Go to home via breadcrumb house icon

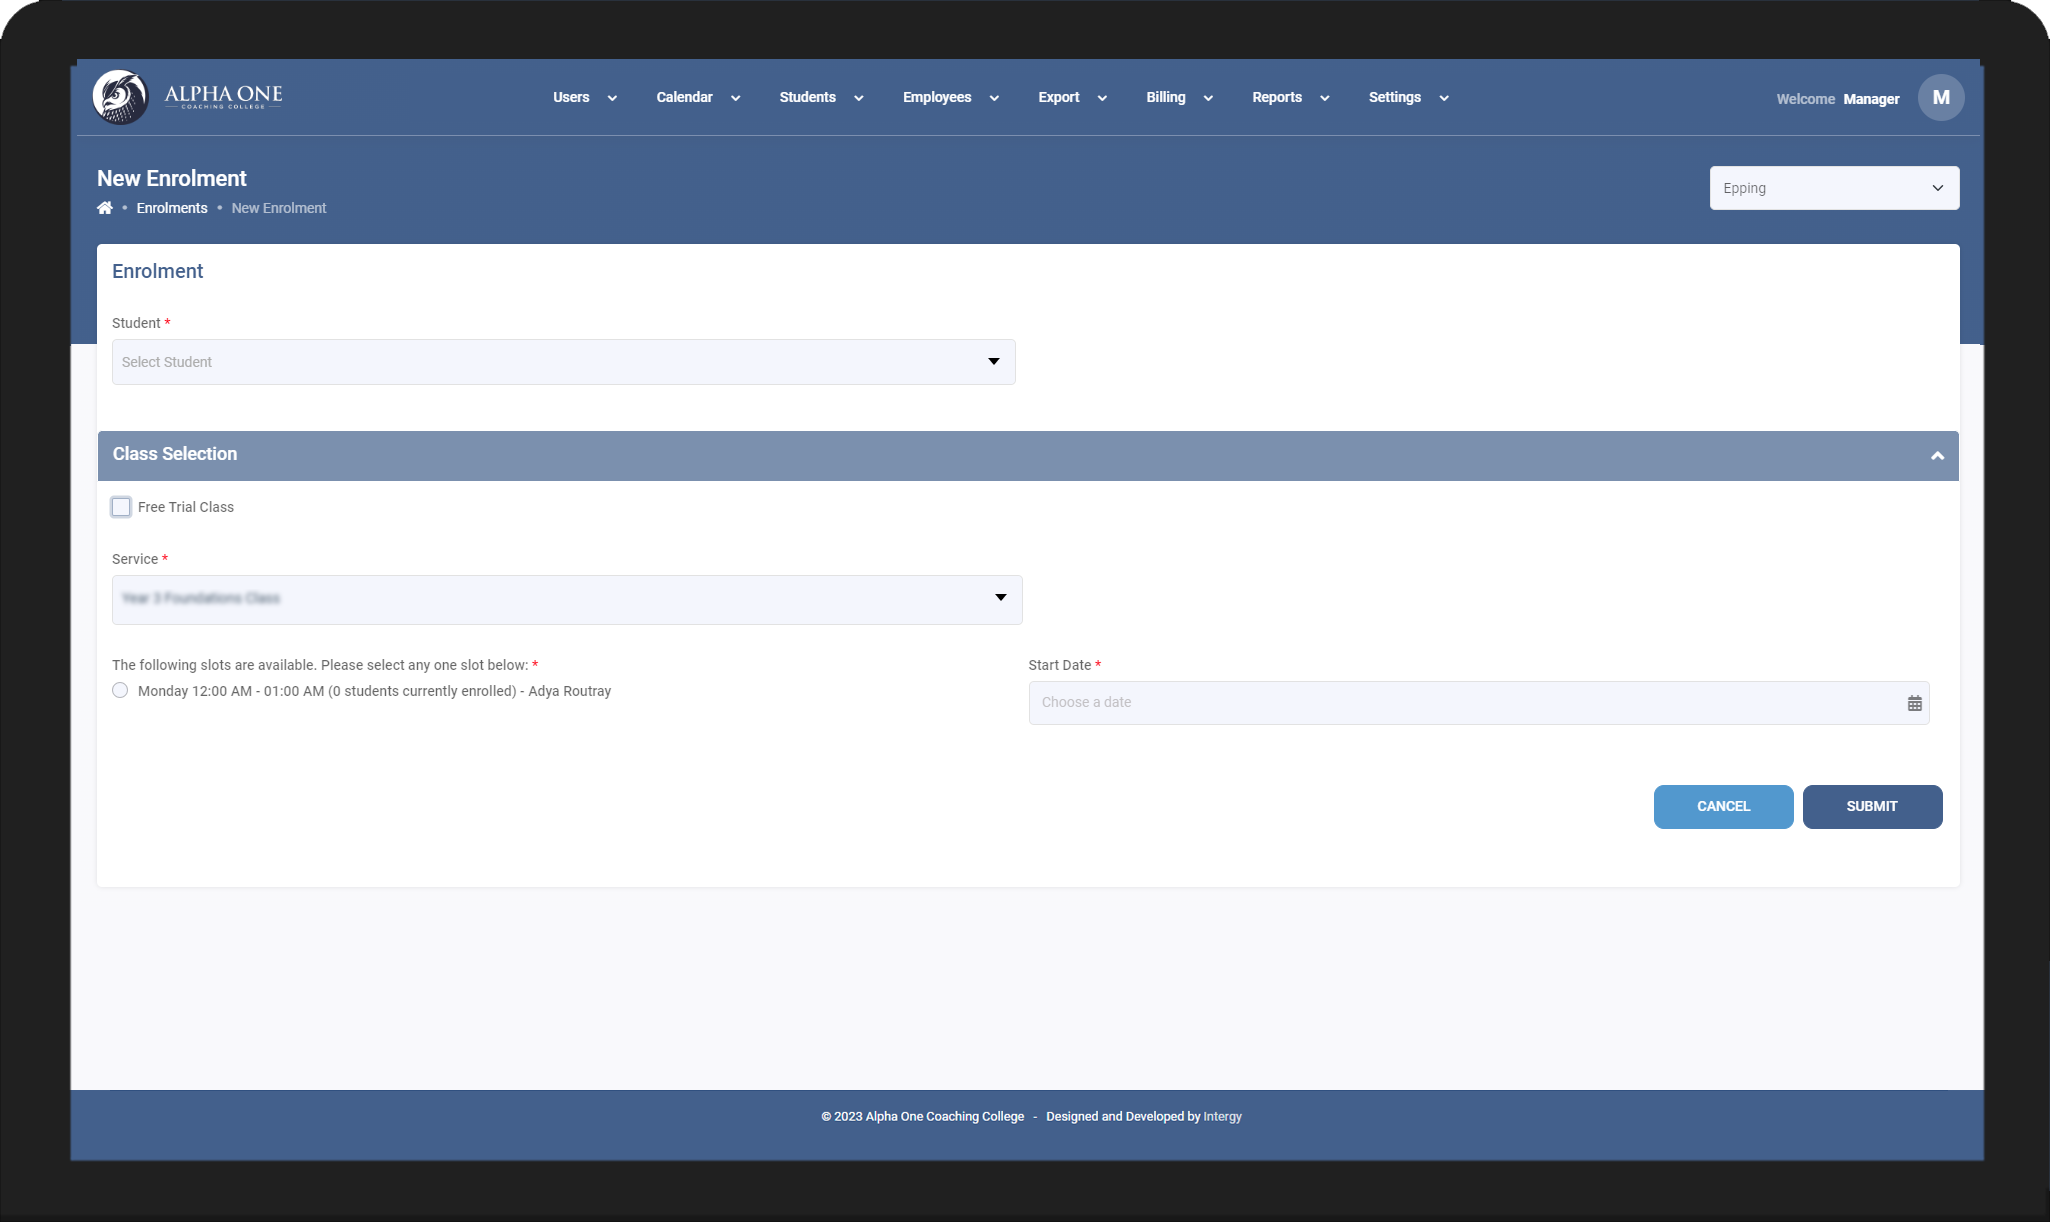pos(105,208)
